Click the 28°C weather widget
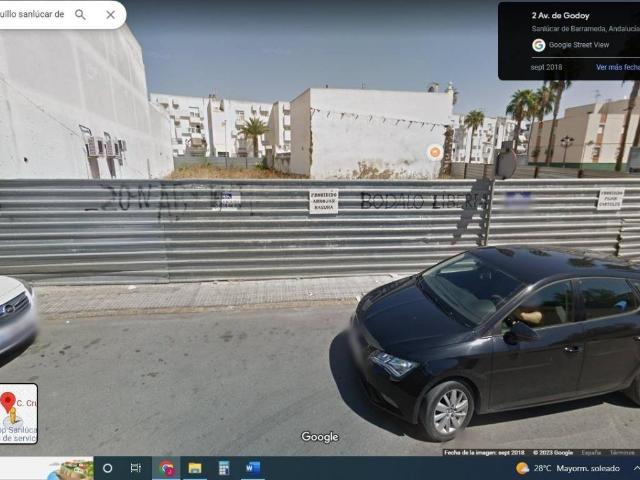 click(x=567, y=468)
